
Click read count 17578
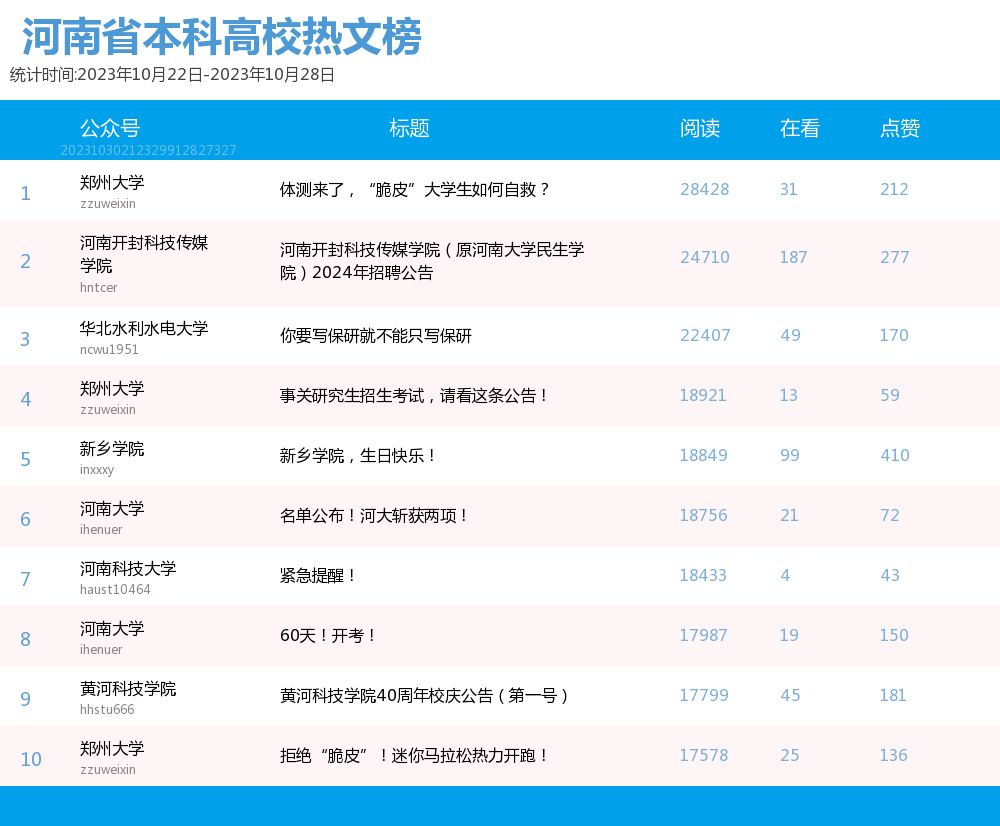coord(703,755)
